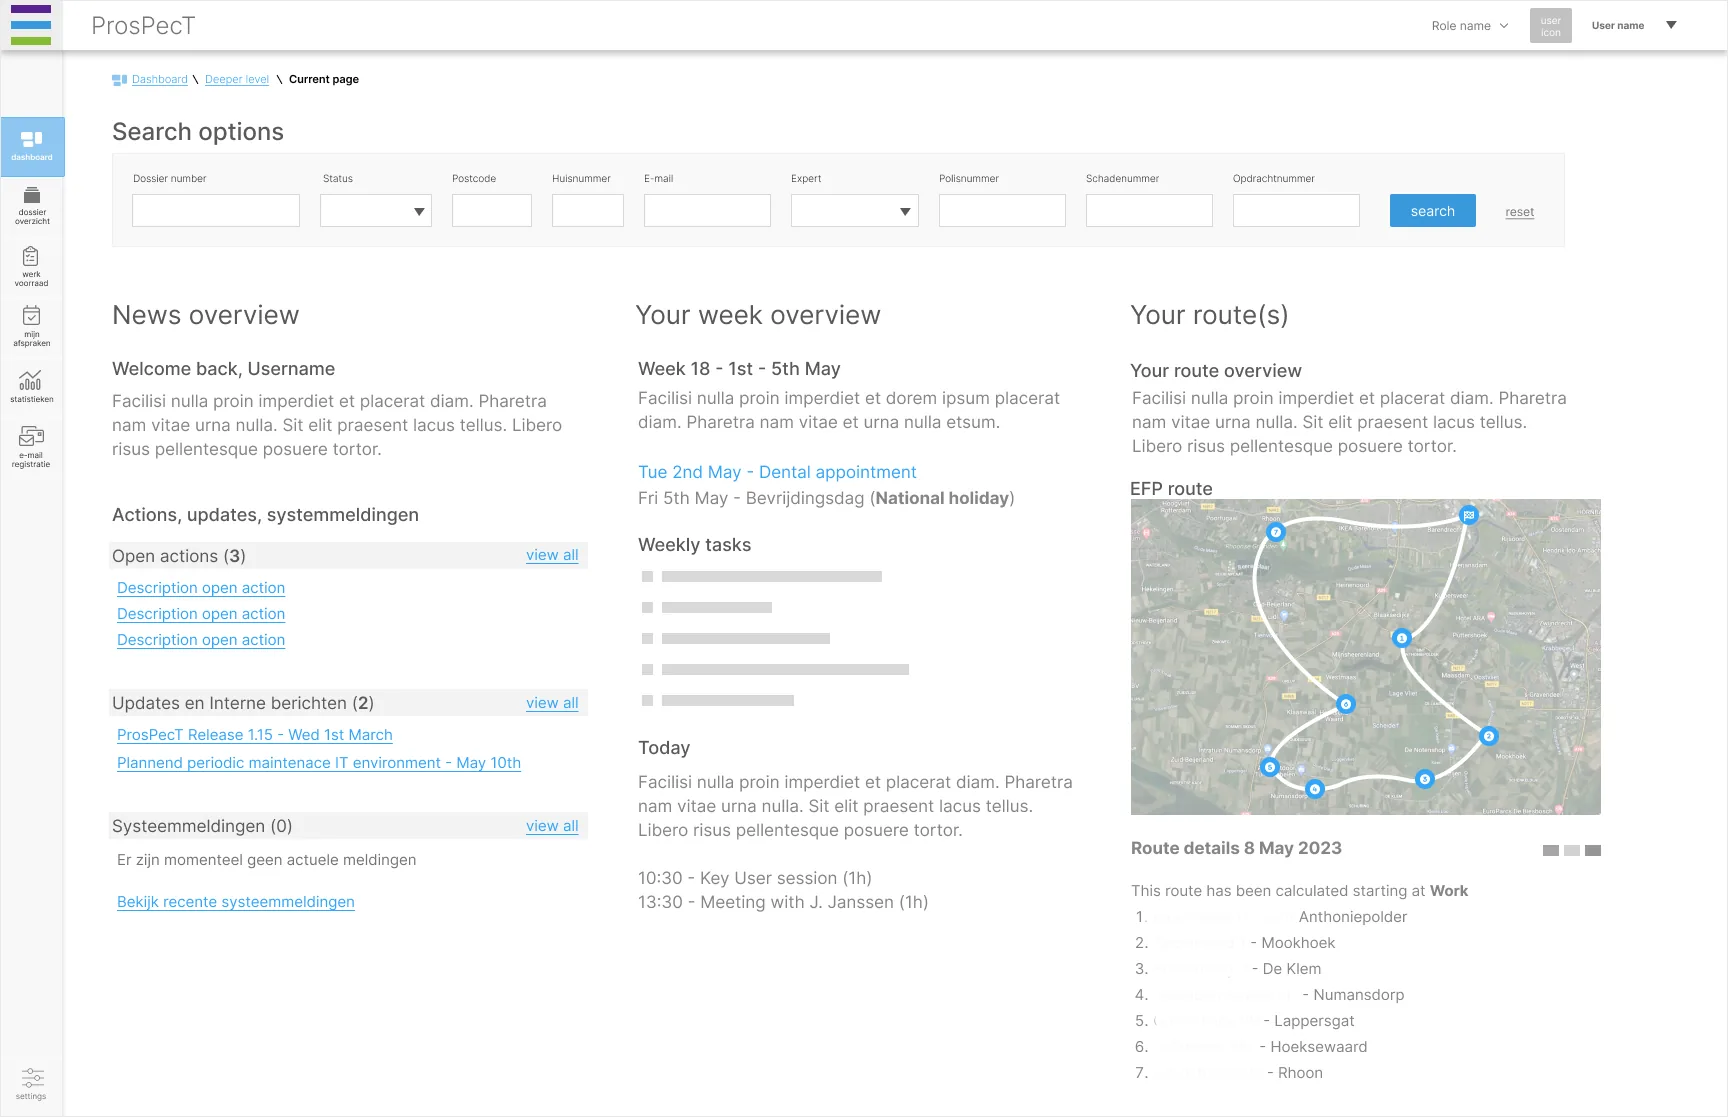Open Tue 2nd May Dental appointment

click(x=777, y=472)
